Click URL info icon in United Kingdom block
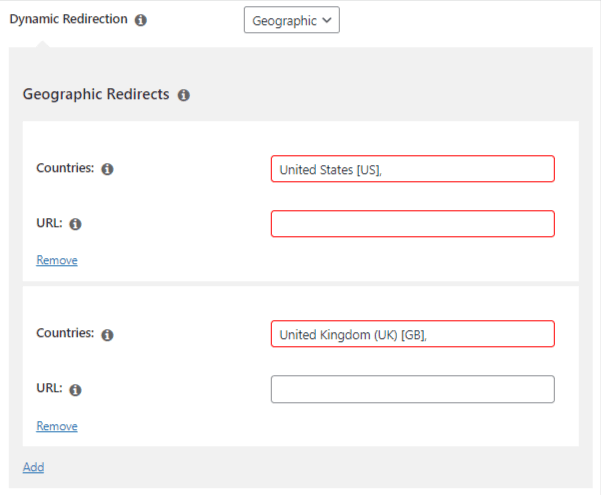 click(x=76, y=389)
